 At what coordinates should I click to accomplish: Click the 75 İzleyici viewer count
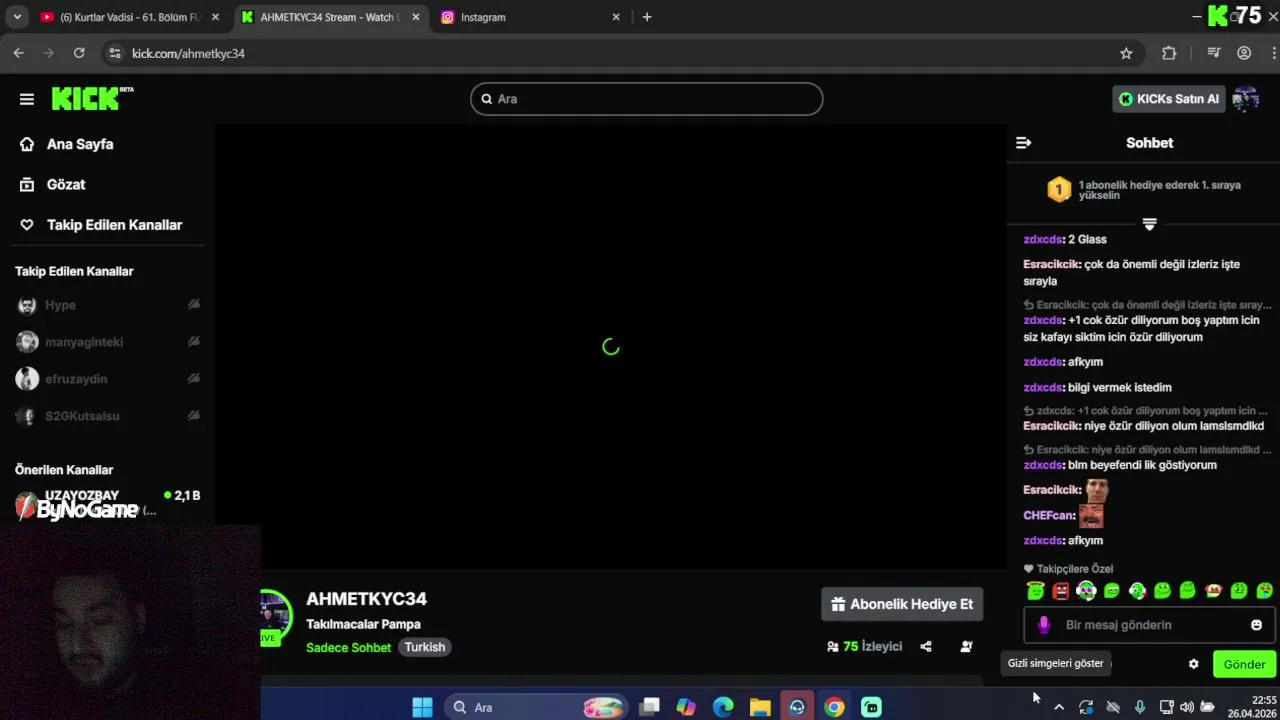(864, 647)
